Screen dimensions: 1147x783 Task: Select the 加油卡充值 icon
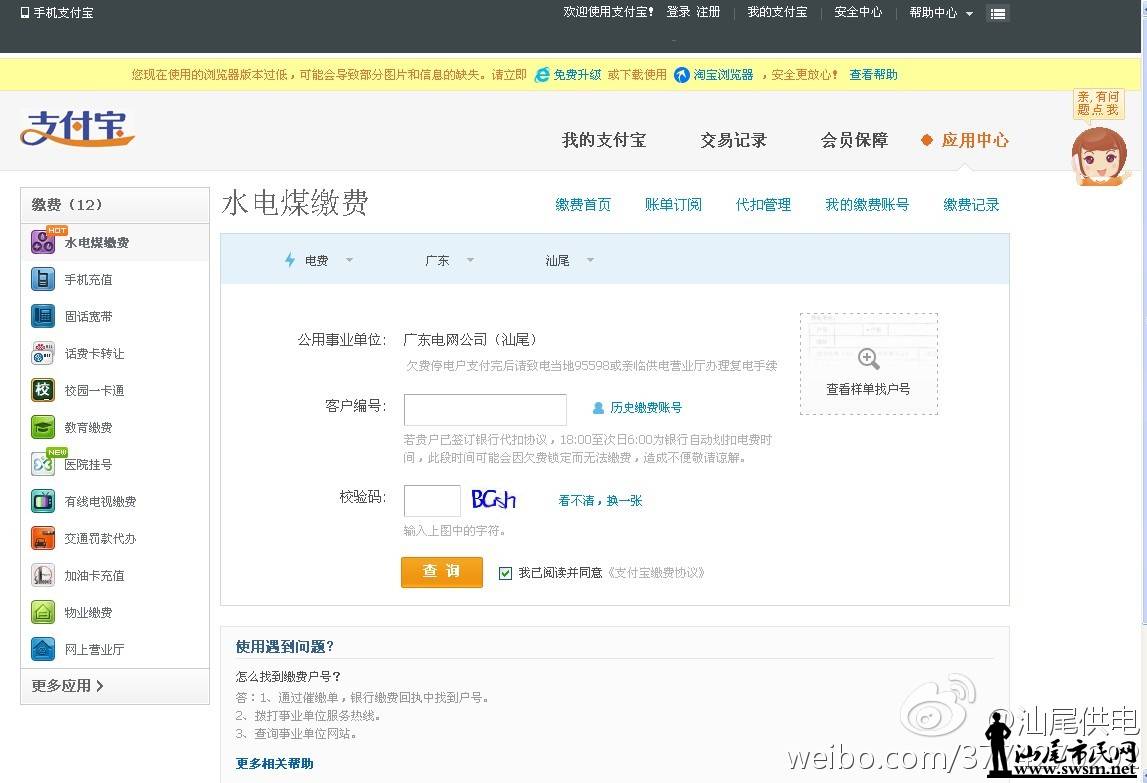click(42, 575)
